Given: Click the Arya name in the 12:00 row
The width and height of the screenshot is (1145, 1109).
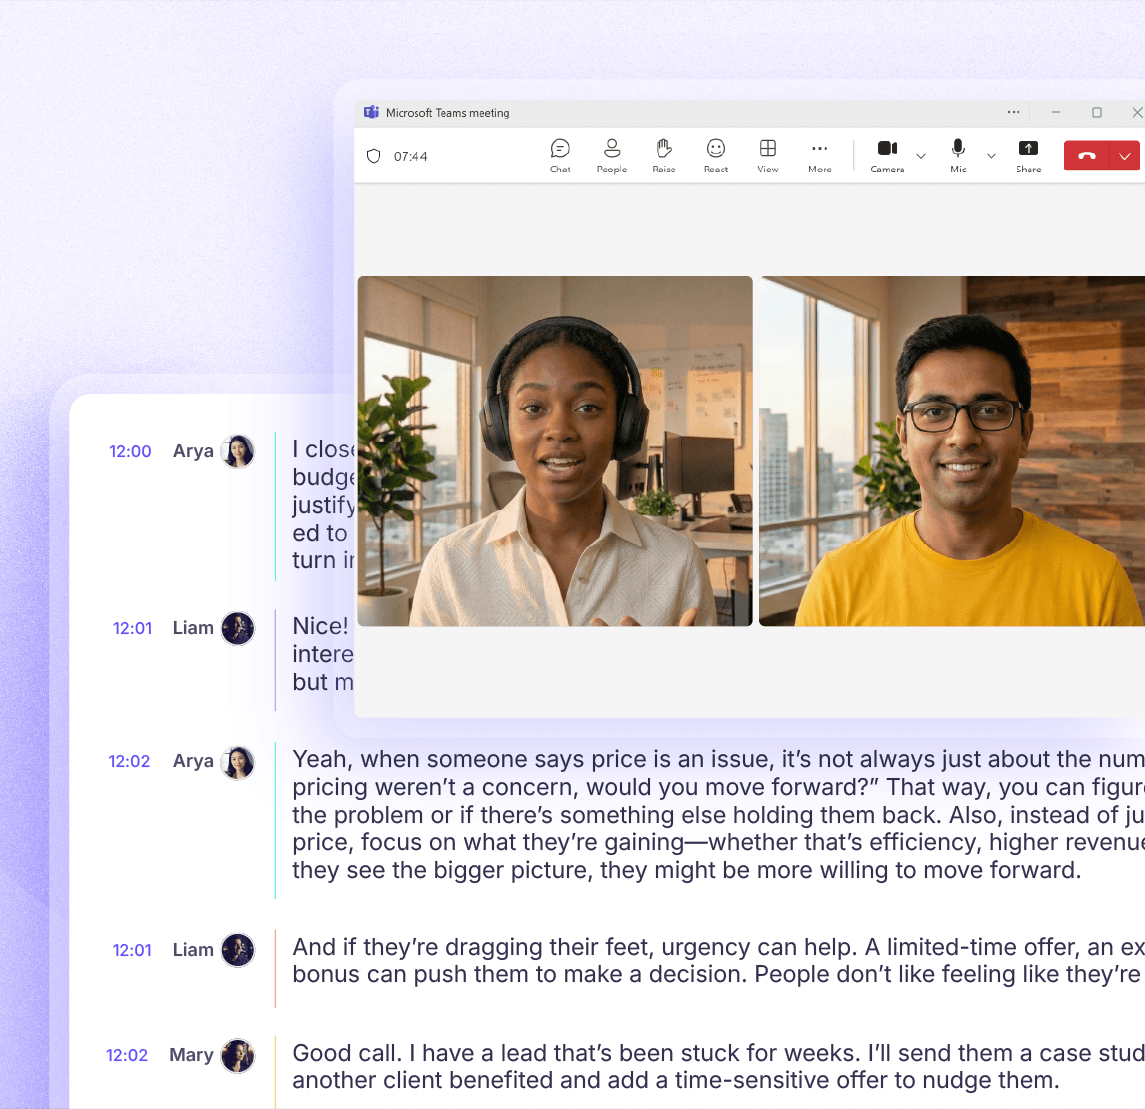Looking at the screenshot, I should coord(193,451).
